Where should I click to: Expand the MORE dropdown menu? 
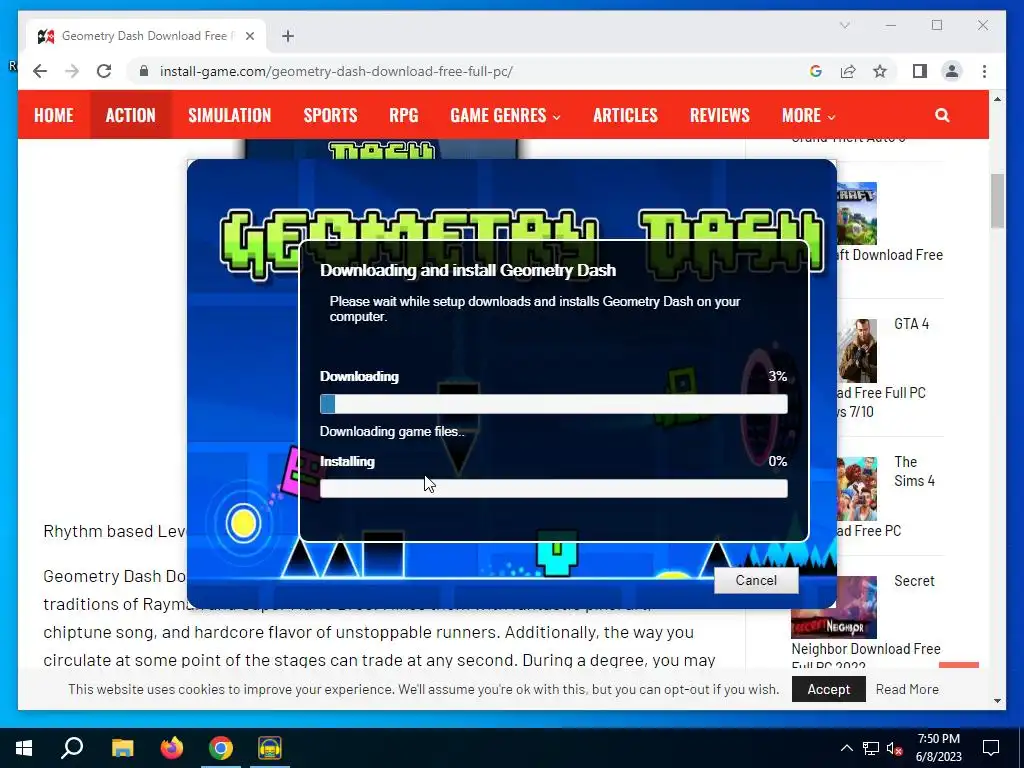[808, 116]
